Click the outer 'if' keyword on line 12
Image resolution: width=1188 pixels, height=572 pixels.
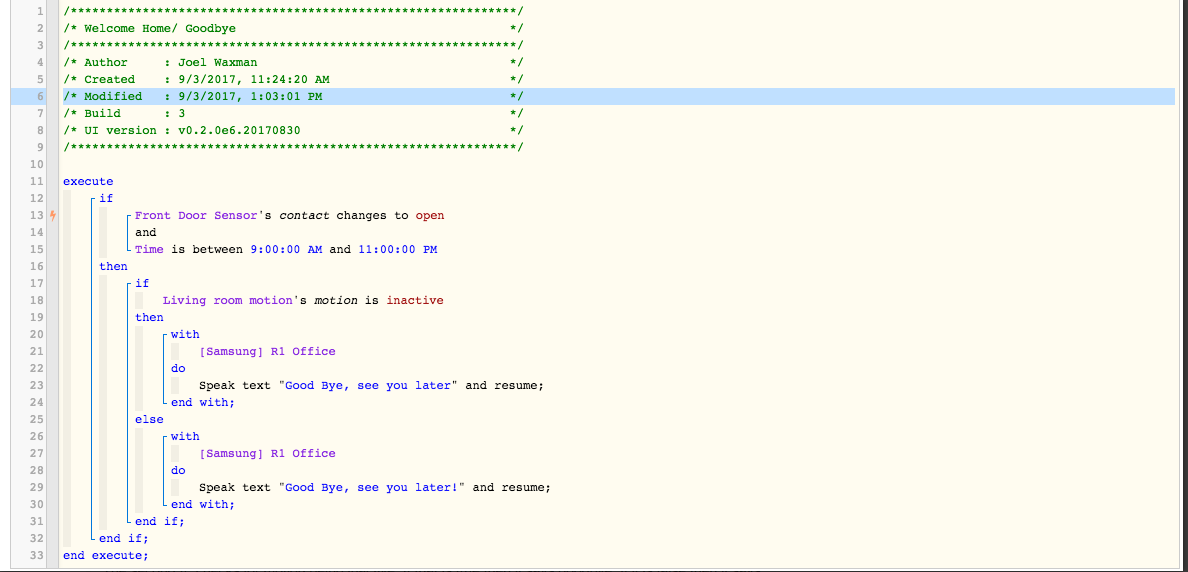click(x=106, y=198)
